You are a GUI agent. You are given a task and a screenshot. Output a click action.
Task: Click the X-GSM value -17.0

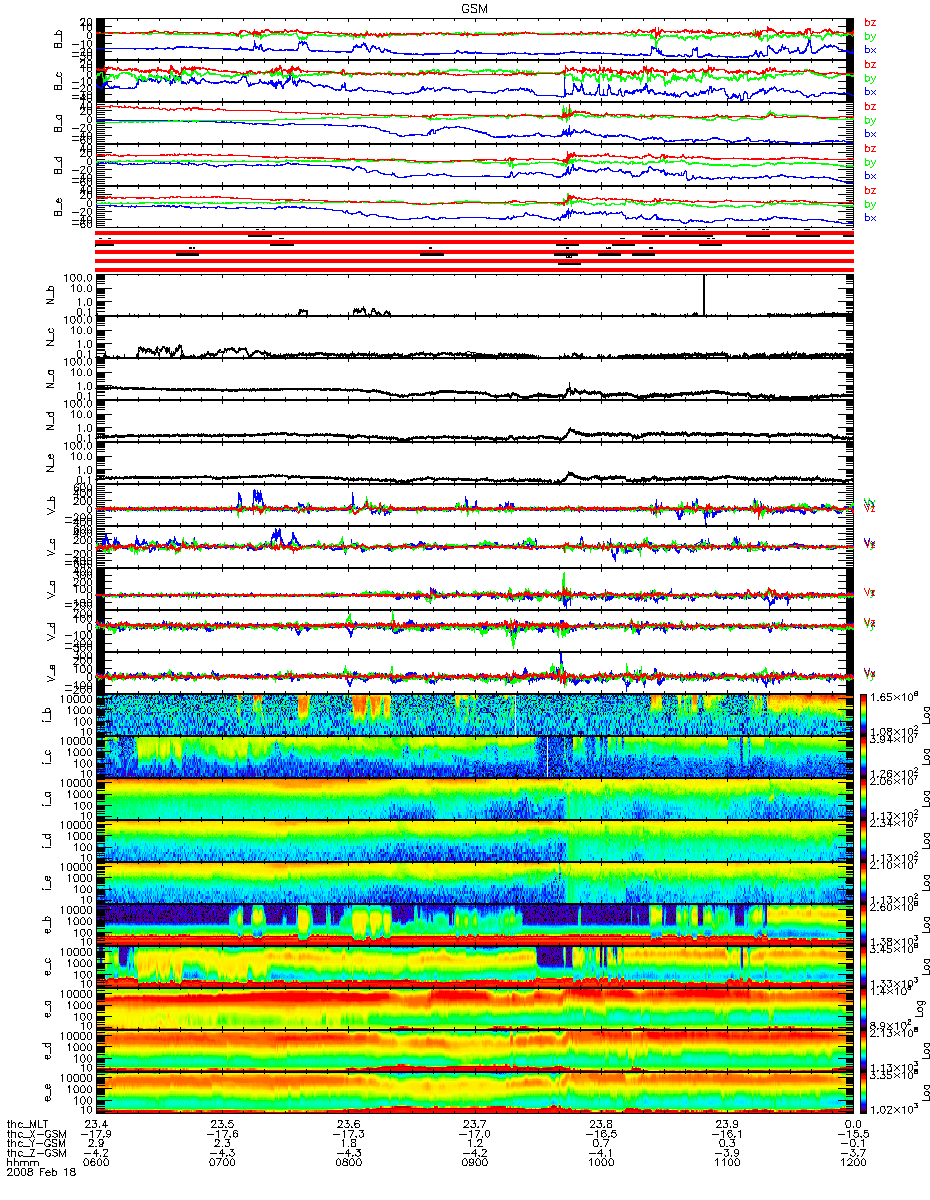476,1135
